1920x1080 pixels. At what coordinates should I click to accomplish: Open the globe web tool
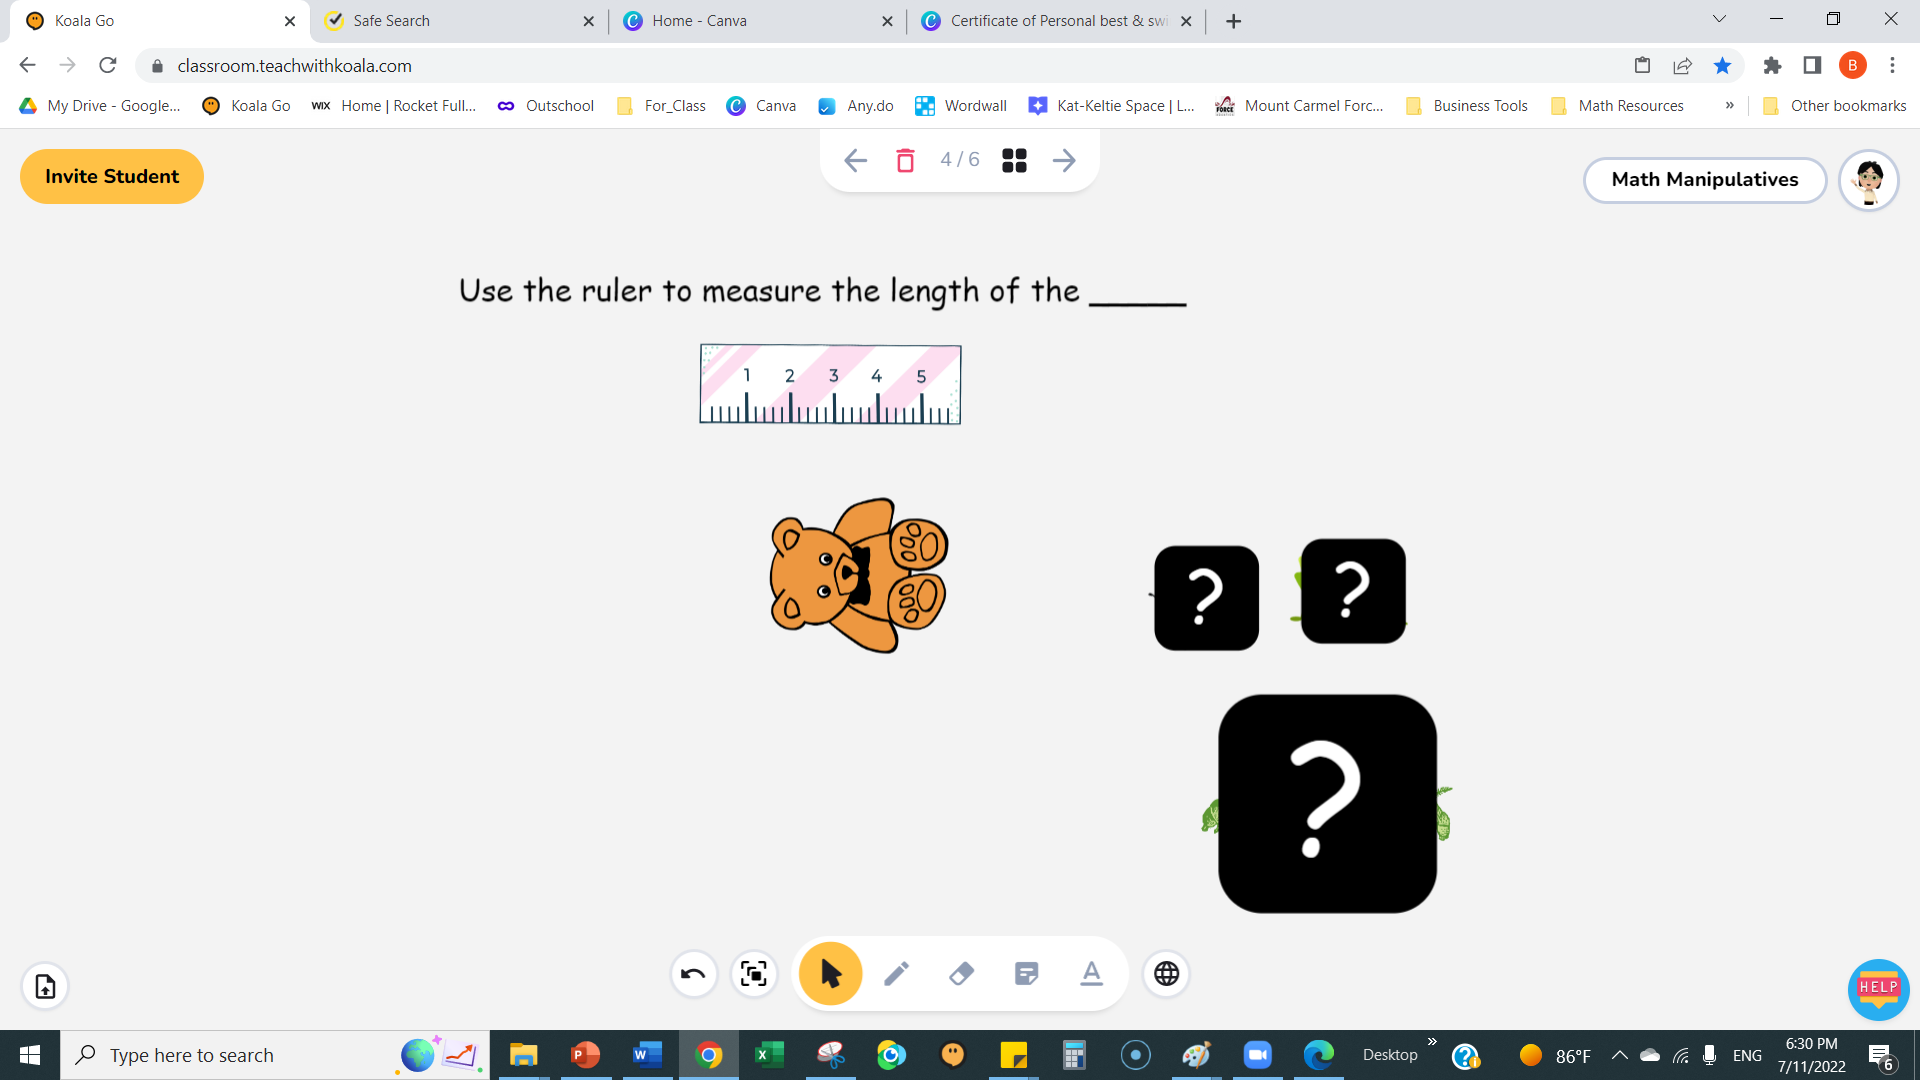1166,973
